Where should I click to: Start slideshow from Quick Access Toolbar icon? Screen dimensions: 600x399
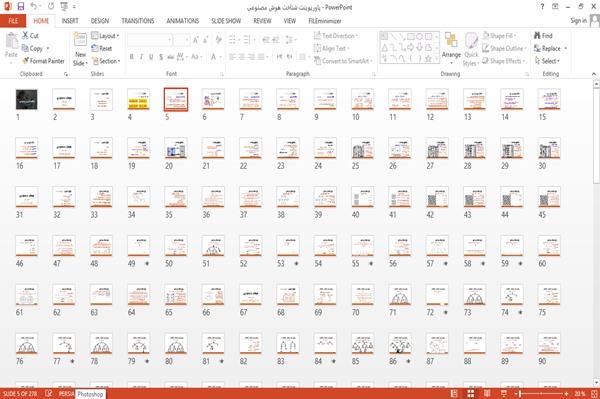(64, 7)
